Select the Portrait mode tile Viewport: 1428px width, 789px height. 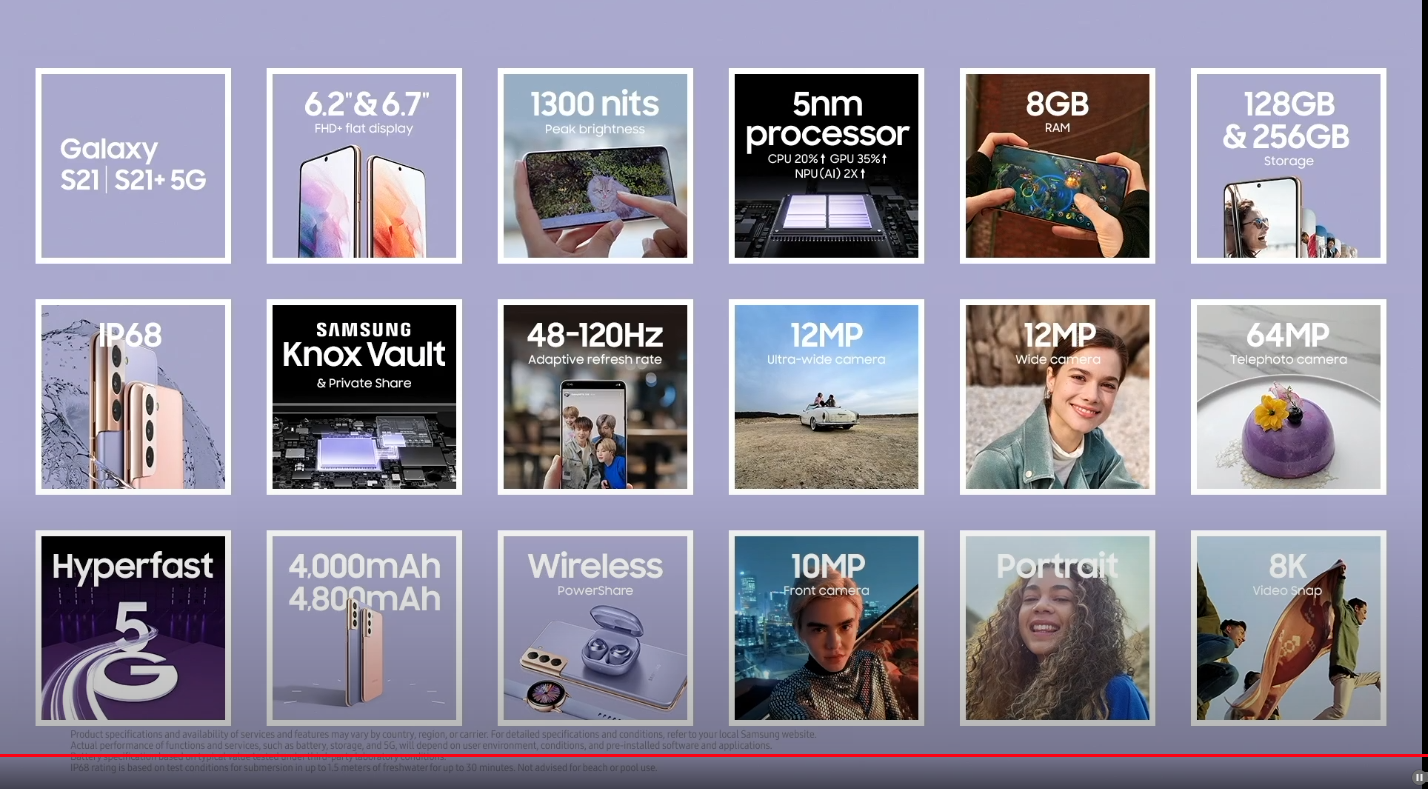(x=1057, y=628)
